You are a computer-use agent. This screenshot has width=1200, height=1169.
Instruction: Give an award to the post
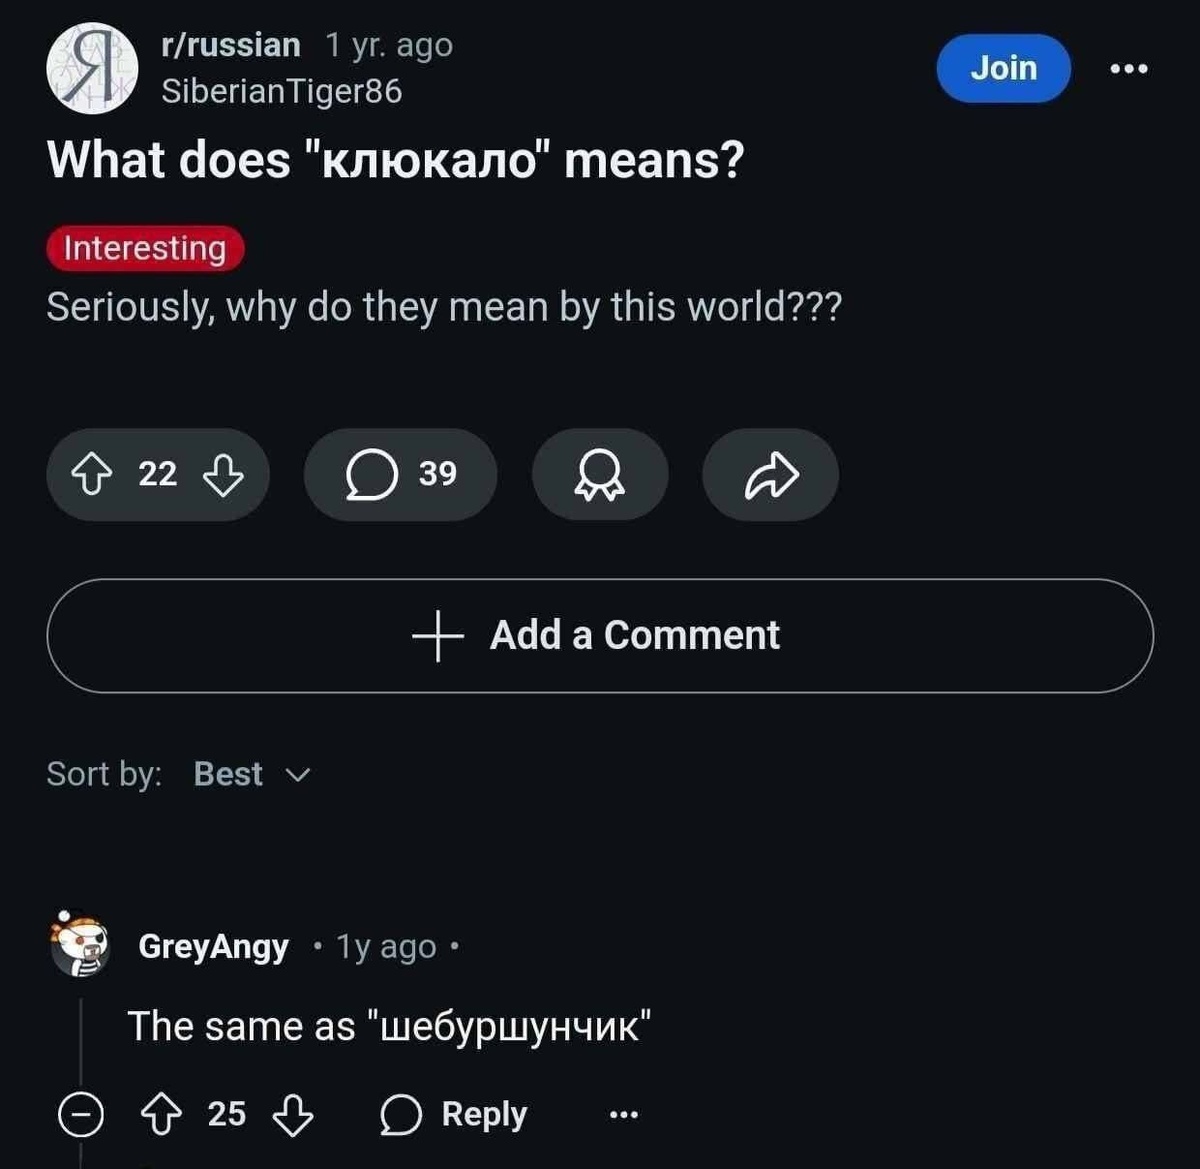[599, 475]
